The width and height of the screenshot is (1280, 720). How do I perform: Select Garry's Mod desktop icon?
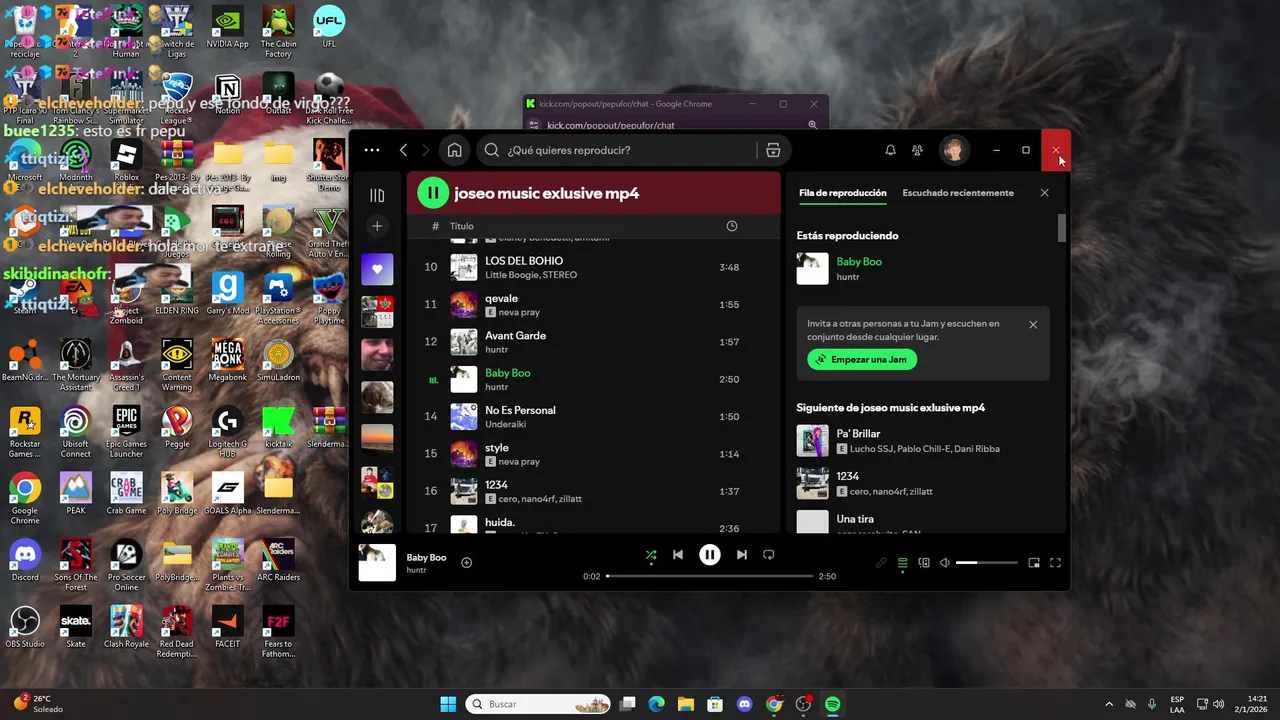tap(227, 295)
